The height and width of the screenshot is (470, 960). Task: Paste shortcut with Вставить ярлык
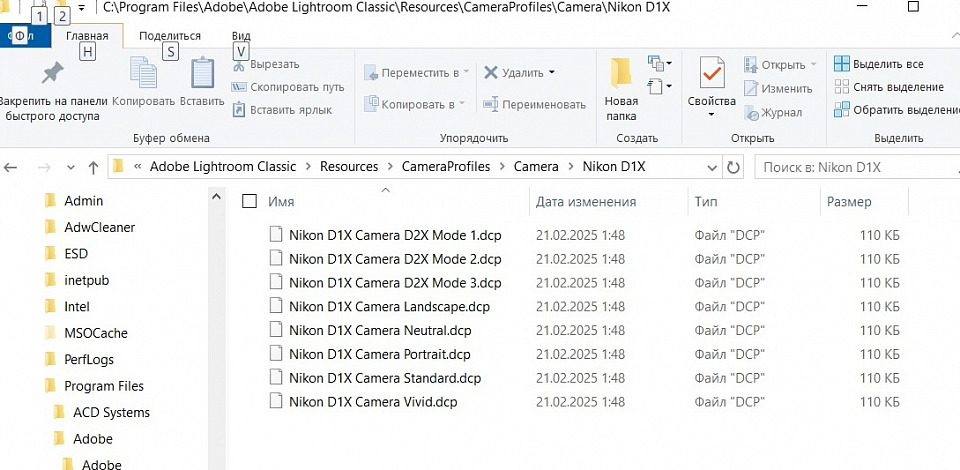tap(282, 111)
